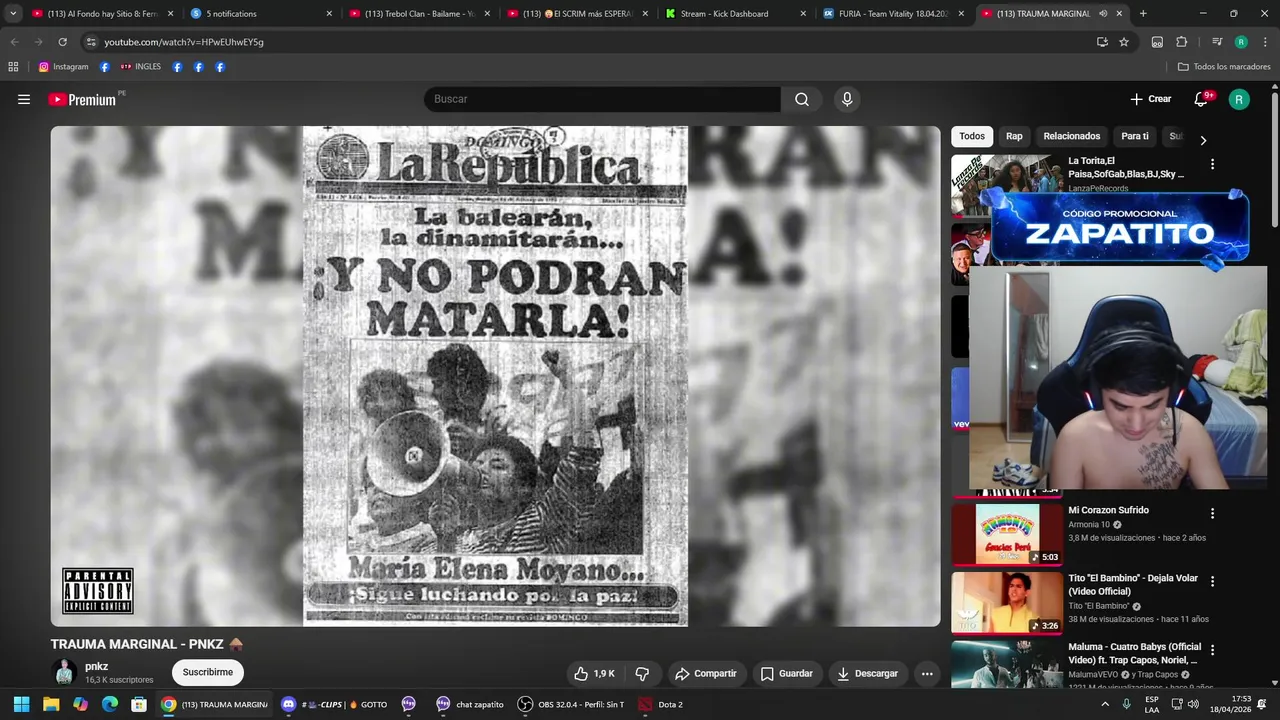View site information icon in address bar
1280x720 pixels.
tap(91, 42)
